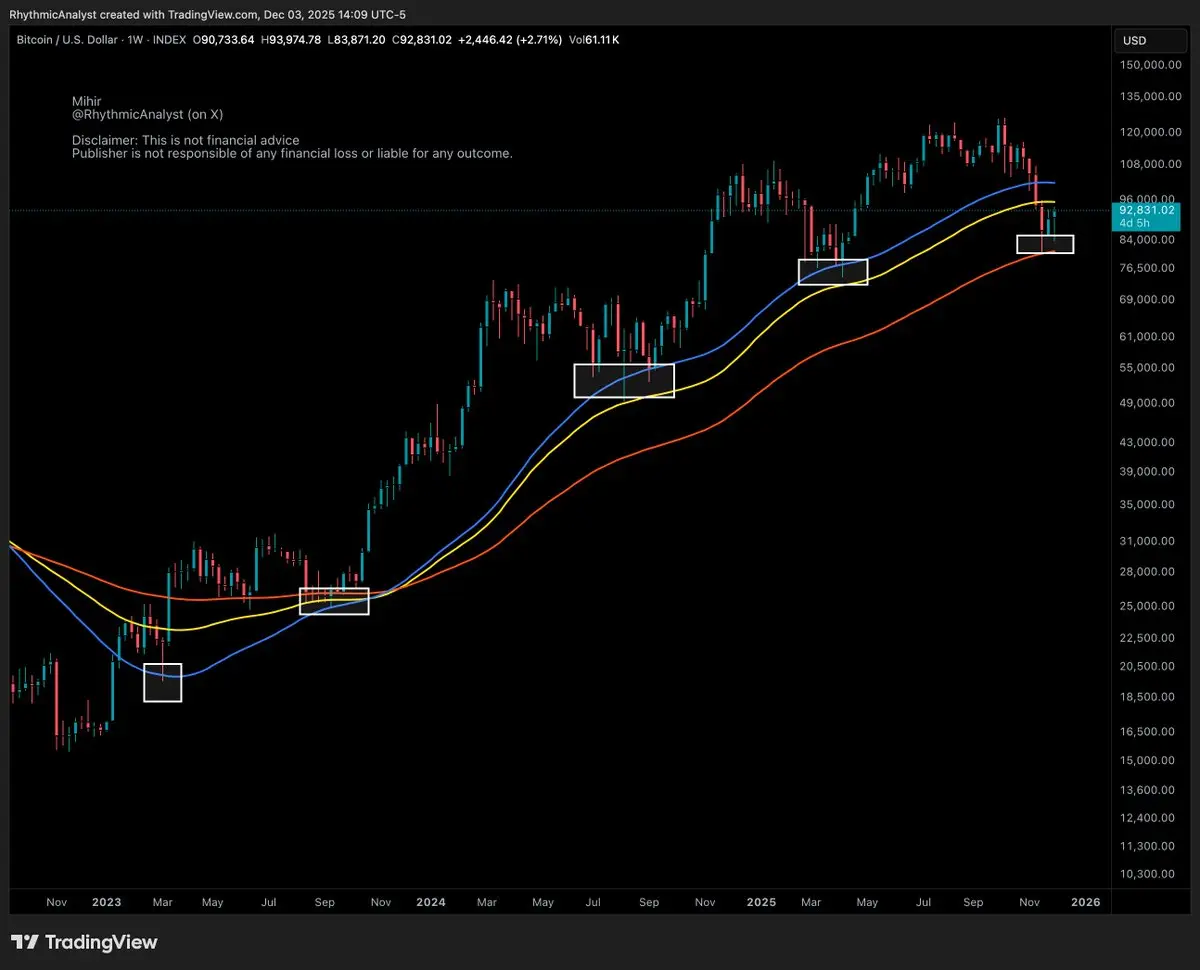Click the @RhythmicAnalyst (on X) handle
Image resolution: width=1200 pixels, height=970 pixels.
tap(147, 115)
